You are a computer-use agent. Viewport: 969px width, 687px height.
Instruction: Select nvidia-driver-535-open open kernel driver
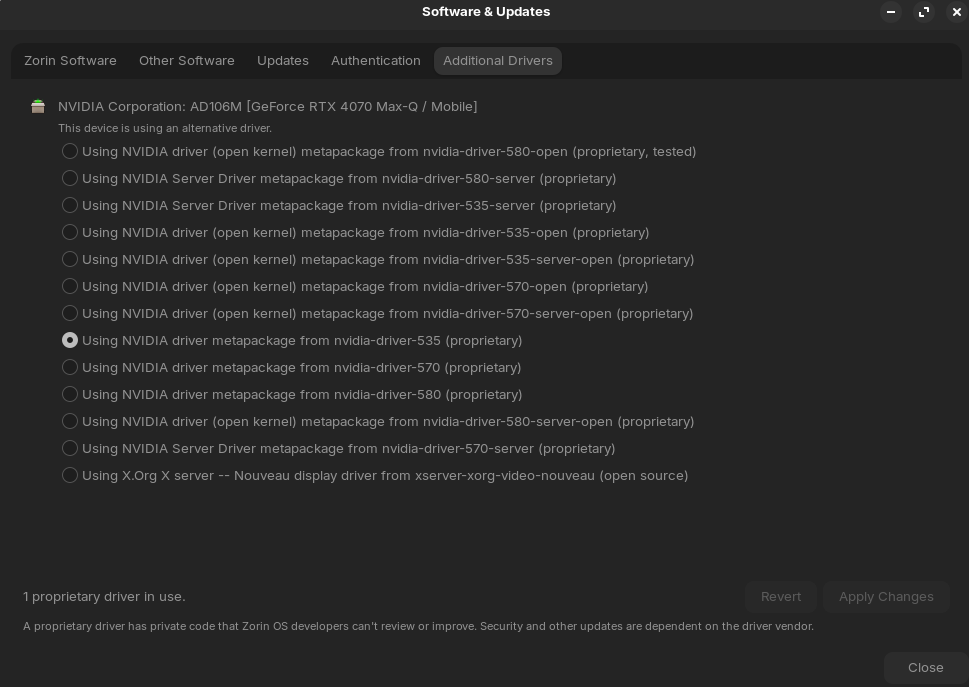(70, 232)
